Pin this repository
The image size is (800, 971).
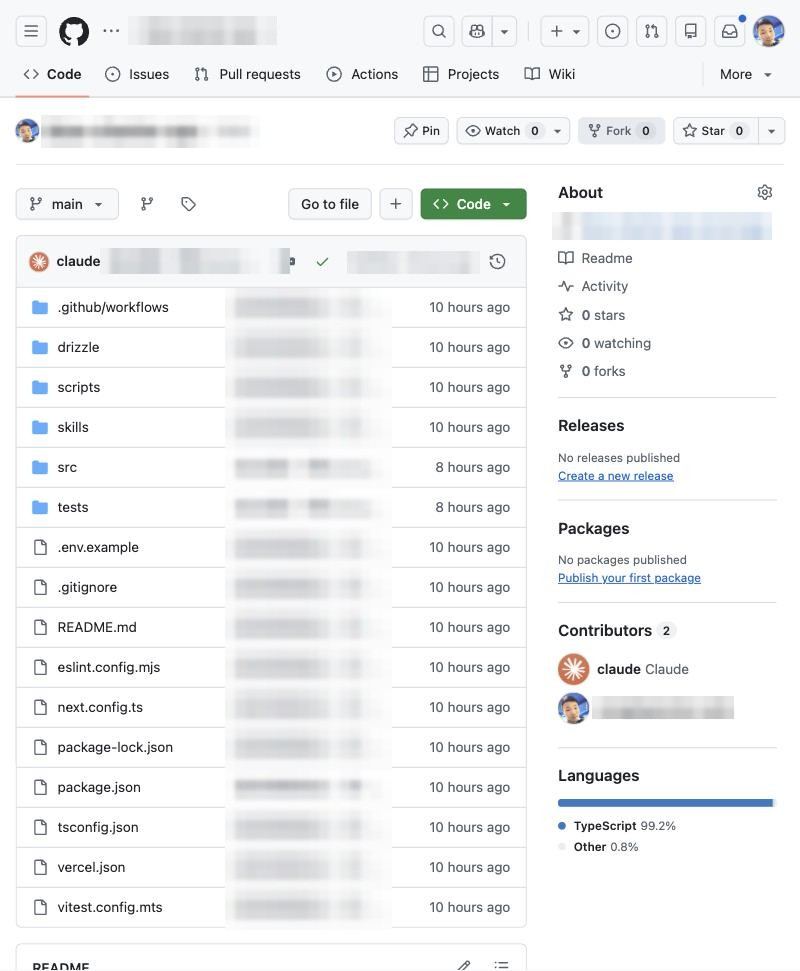tap(421, 131)
